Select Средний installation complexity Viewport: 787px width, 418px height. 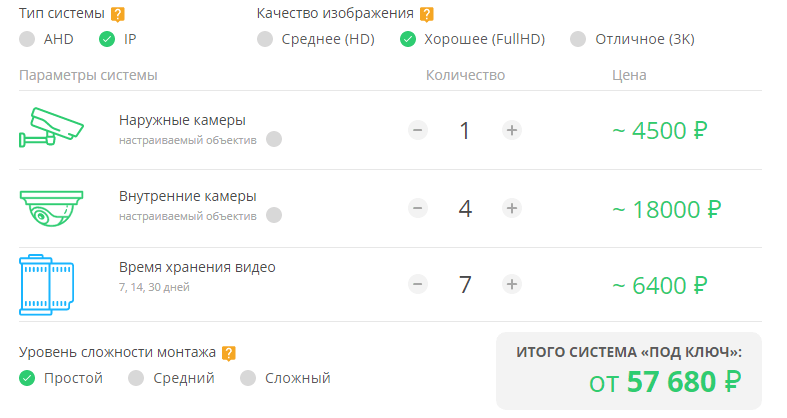tap(137, 378)
